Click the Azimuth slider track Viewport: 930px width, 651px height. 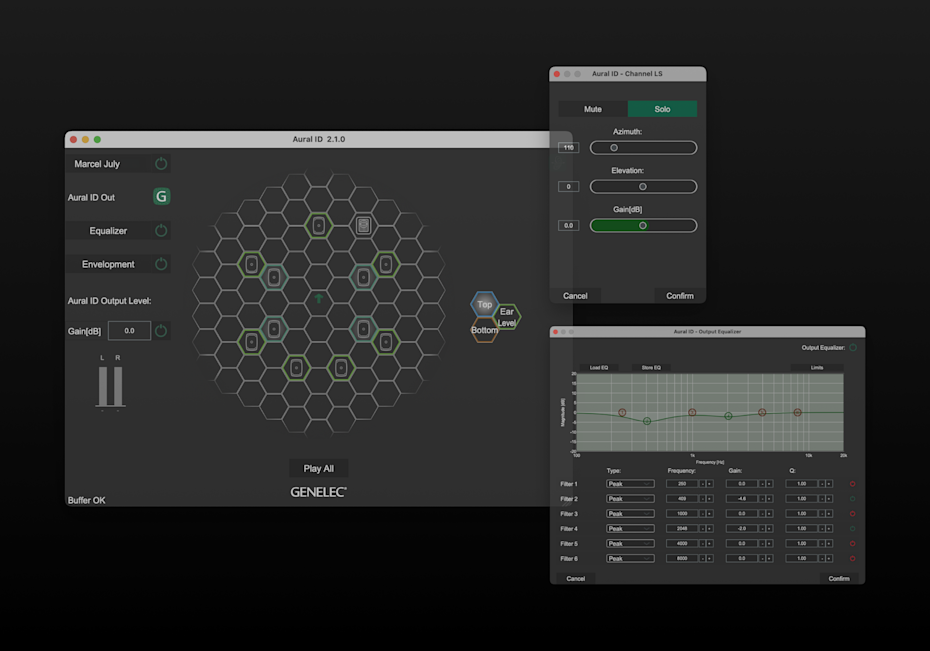644,148
